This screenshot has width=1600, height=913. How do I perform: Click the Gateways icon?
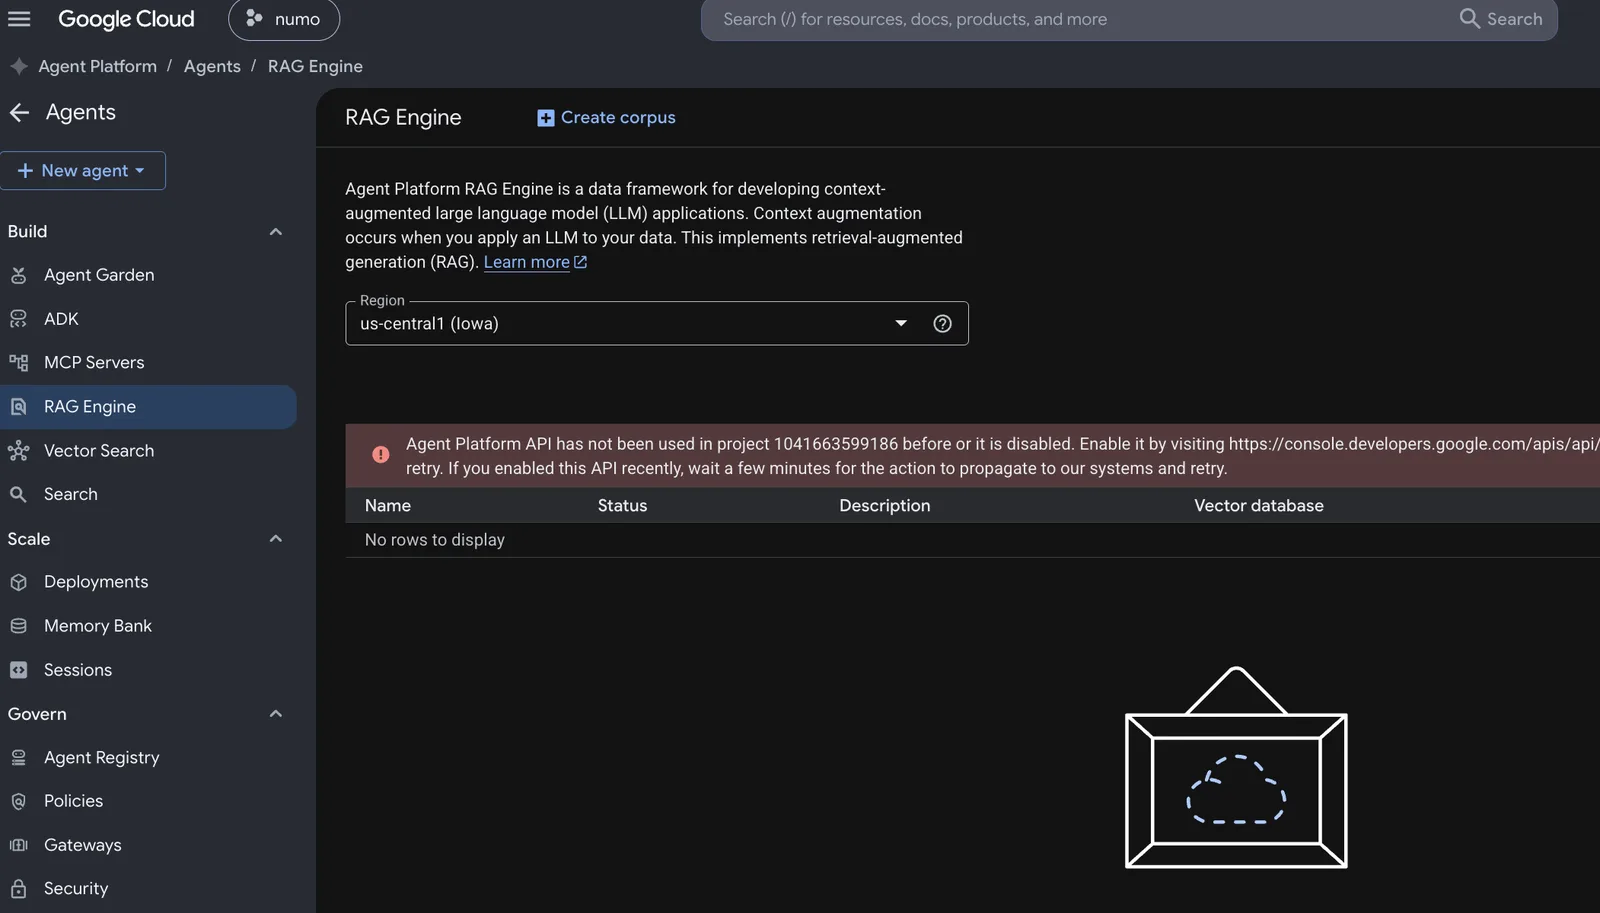[x=18, y=845]
